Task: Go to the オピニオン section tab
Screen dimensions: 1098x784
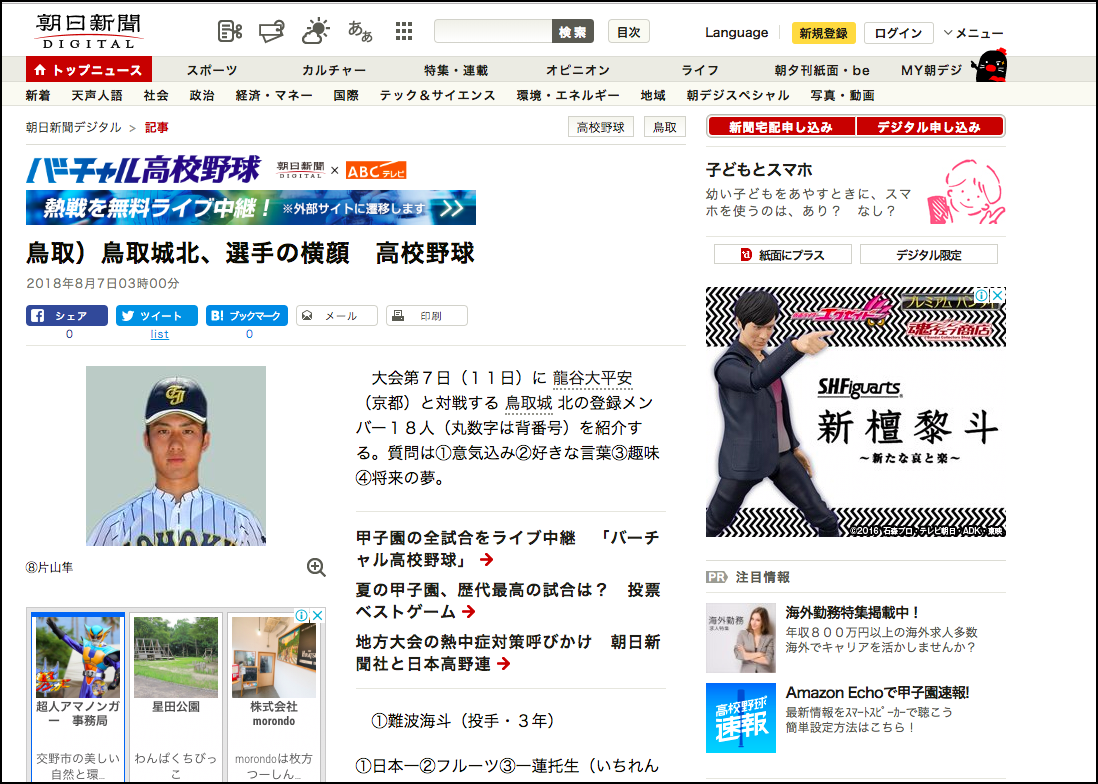Action: click(x=577, y=70)
